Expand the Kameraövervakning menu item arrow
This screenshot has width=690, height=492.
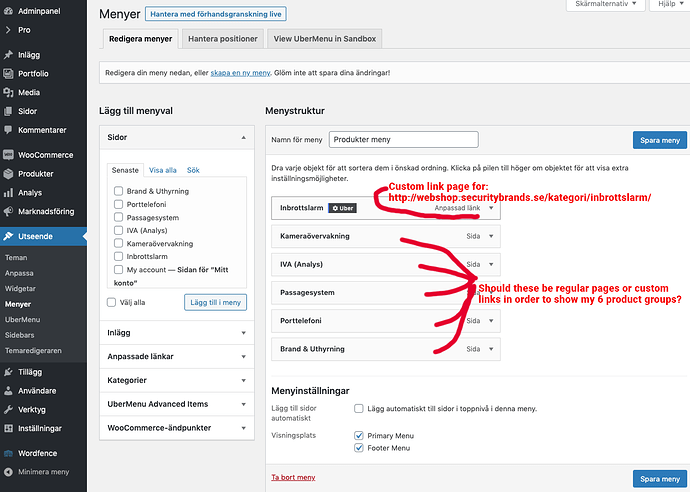(491, 237)
